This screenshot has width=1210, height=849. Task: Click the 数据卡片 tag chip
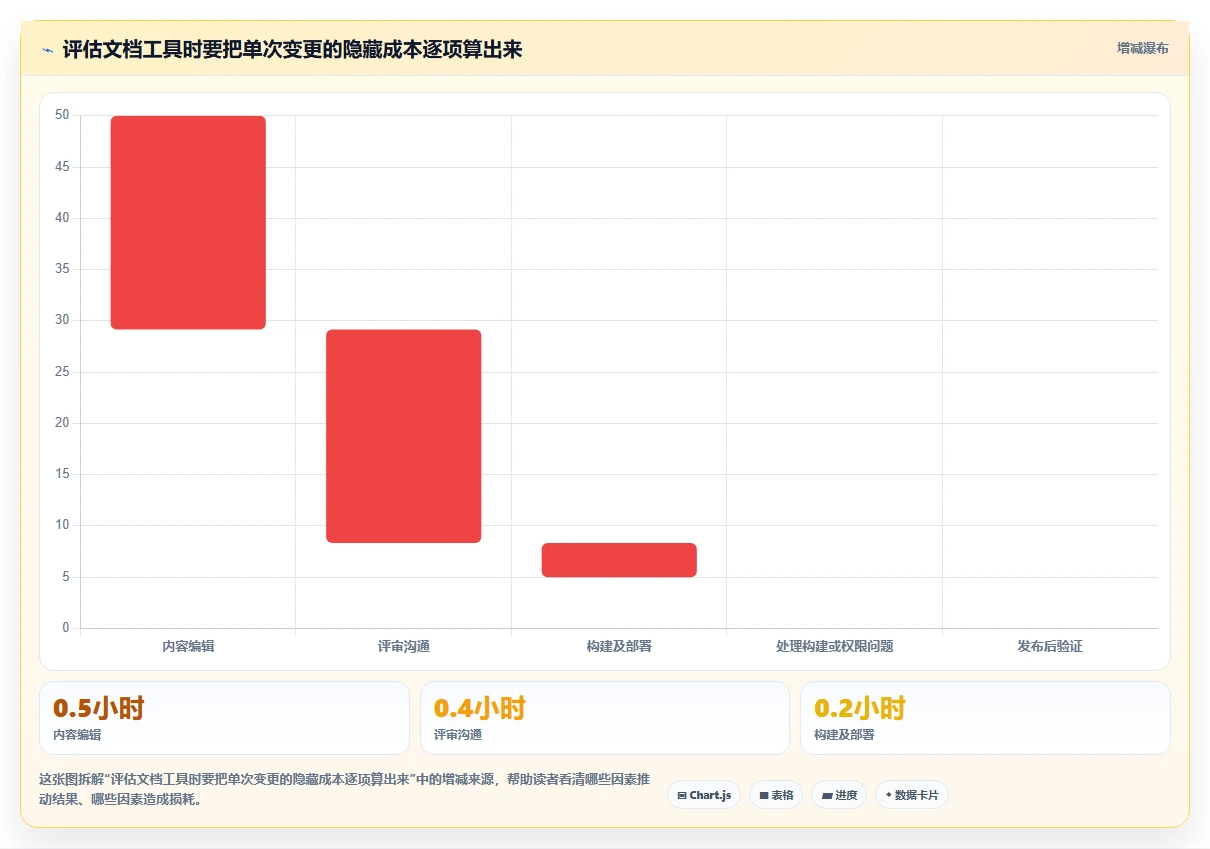pyautogui.click(x=912, y=795)
